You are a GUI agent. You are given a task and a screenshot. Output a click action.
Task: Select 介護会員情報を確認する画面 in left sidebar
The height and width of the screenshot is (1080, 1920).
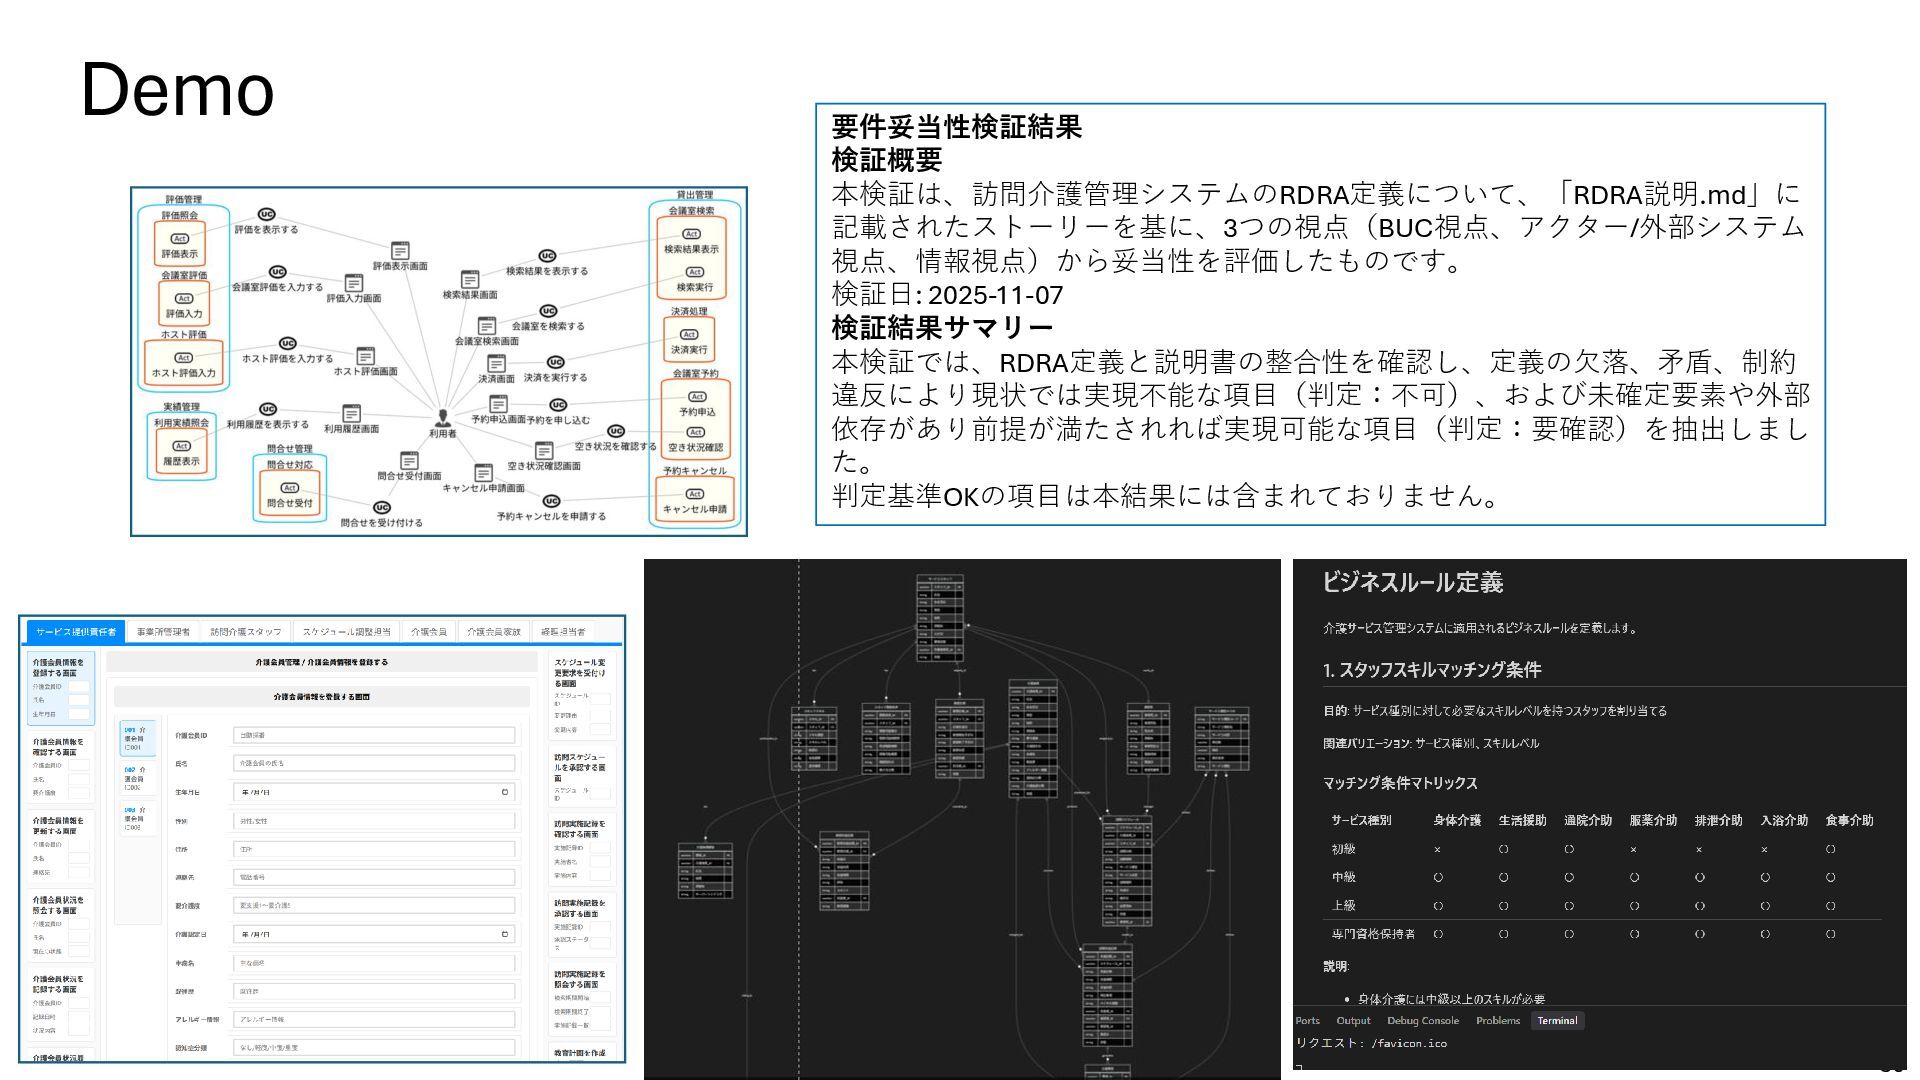(58, 747)
